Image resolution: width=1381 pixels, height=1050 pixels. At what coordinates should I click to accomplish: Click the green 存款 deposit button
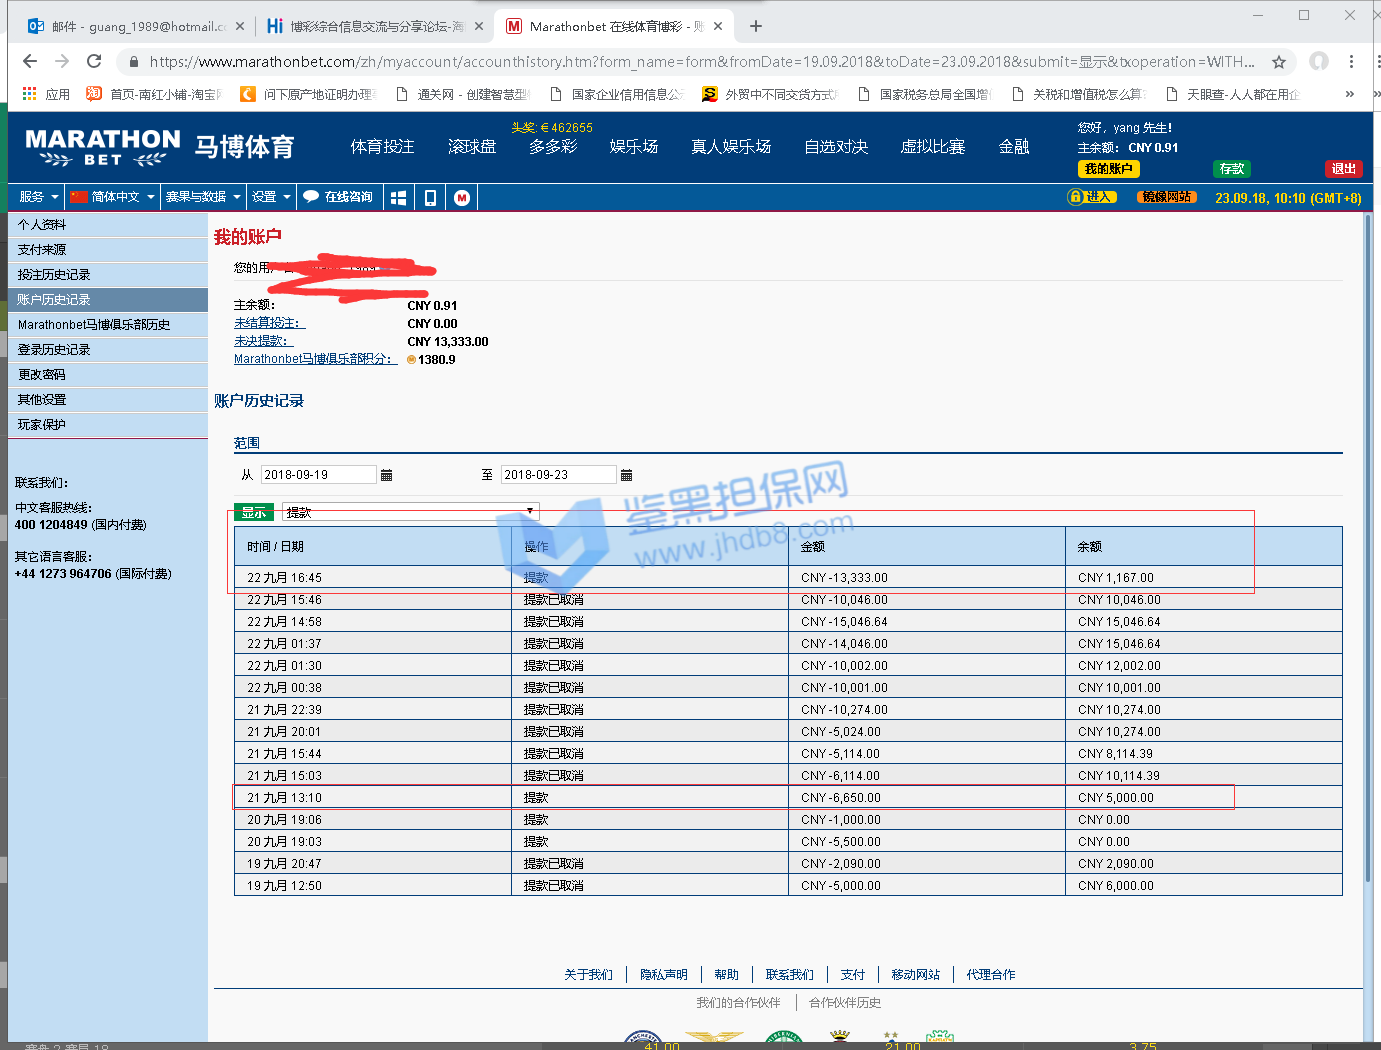point(1231,169)
